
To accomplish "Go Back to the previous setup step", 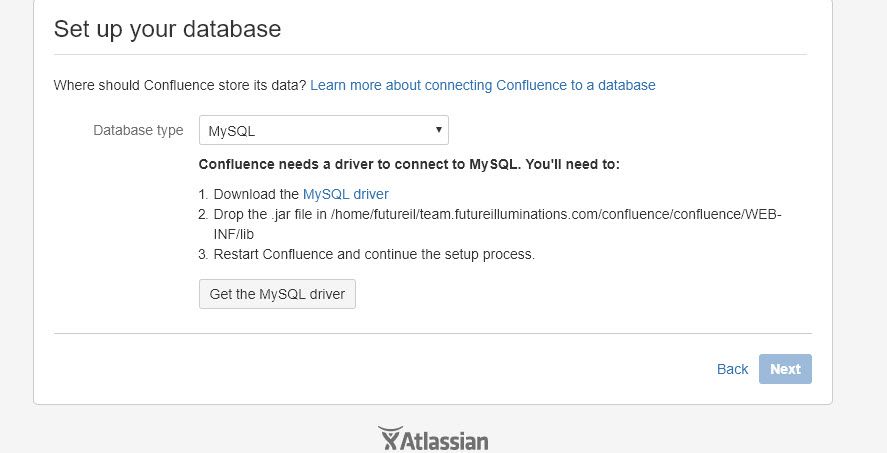I will pos(732,369).
